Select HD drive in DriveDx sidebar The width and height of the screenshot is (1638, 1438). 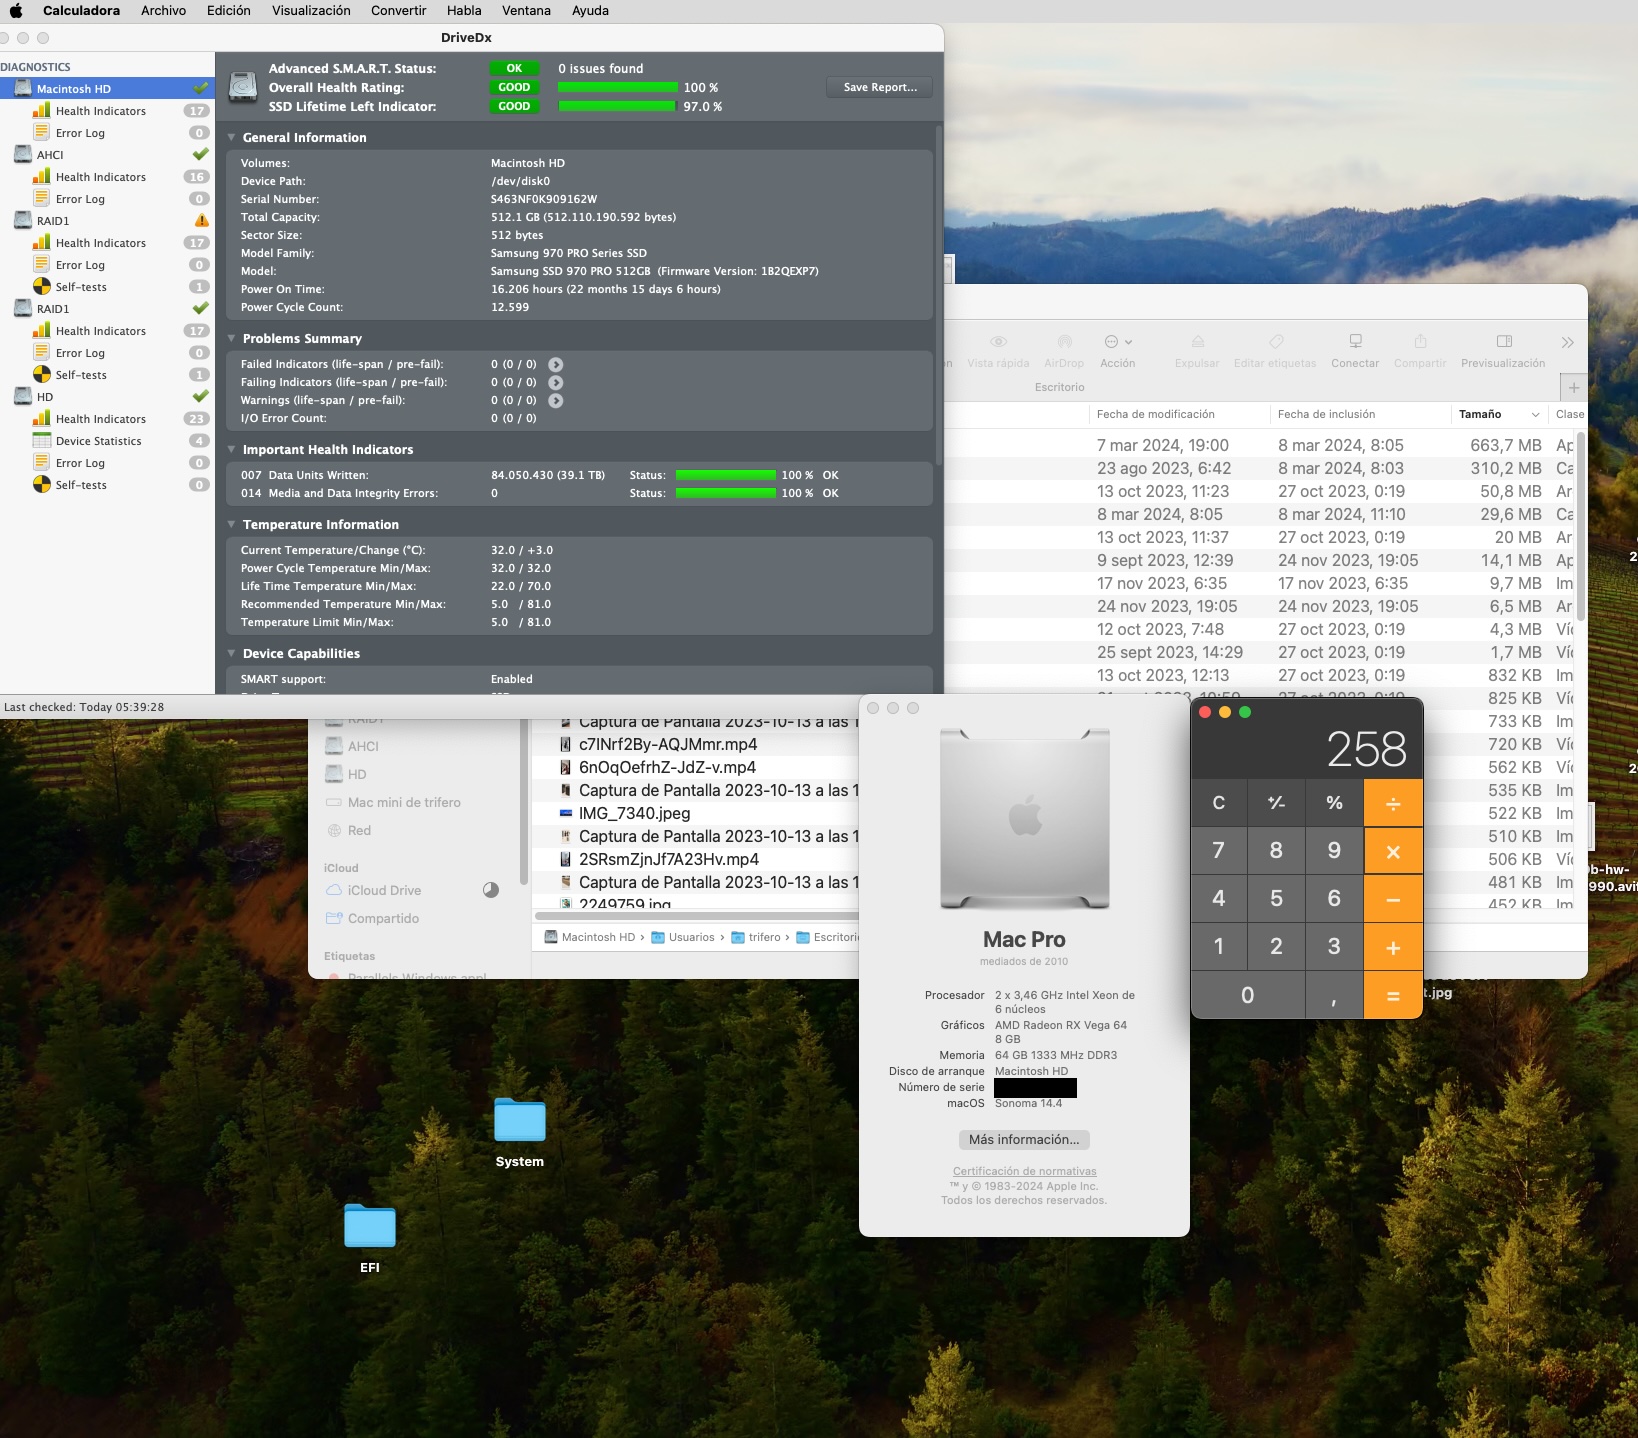click(x=107, y=397)
